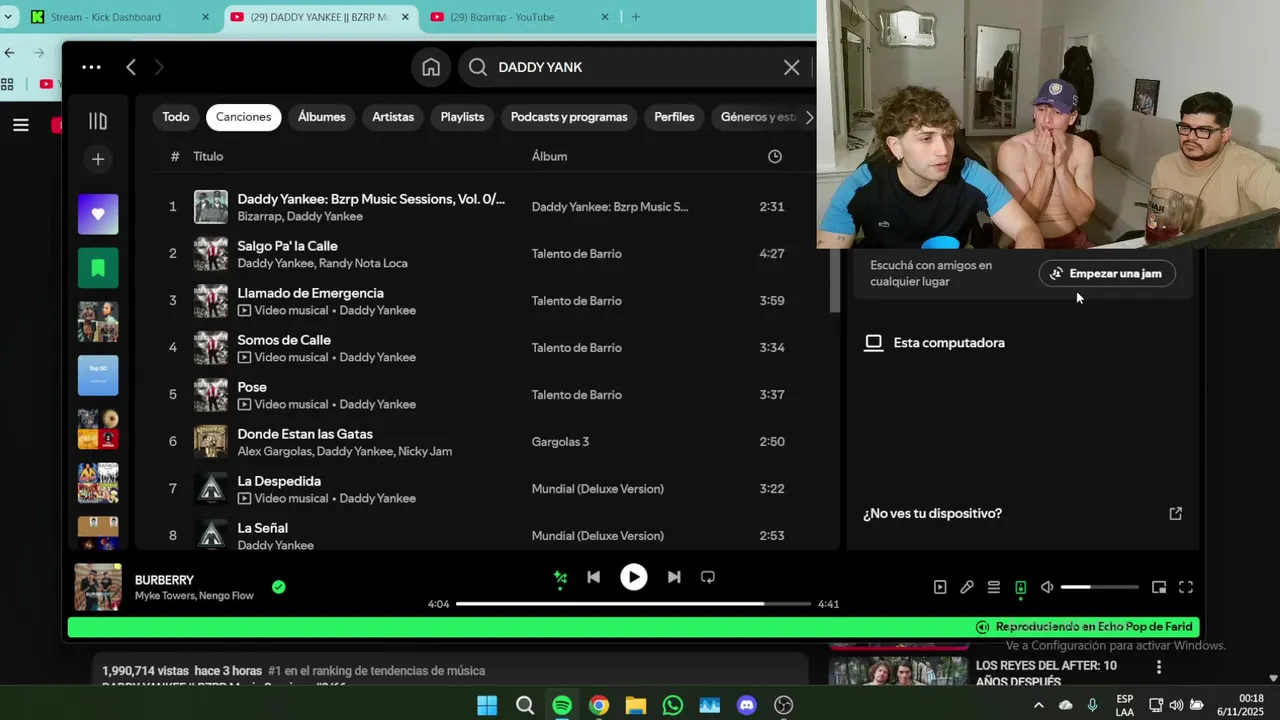Skip to the next track
Image resolution: width=1280 pixels, height=720 pixels.
coord(674,577)
